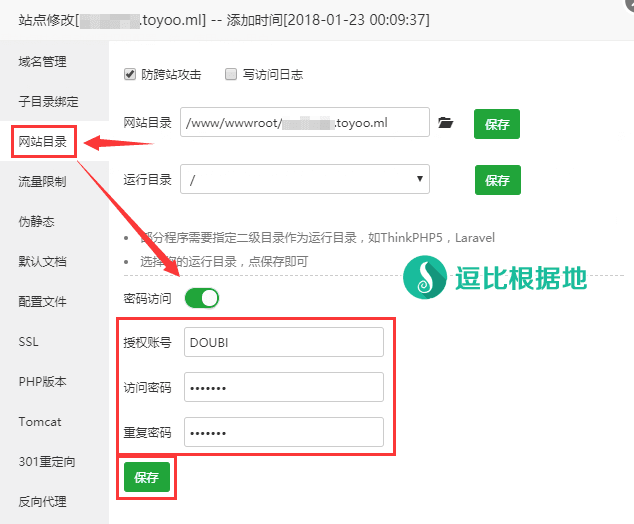
Task: Switch to 子目录绑定 tab
Action: coord(48,101)
